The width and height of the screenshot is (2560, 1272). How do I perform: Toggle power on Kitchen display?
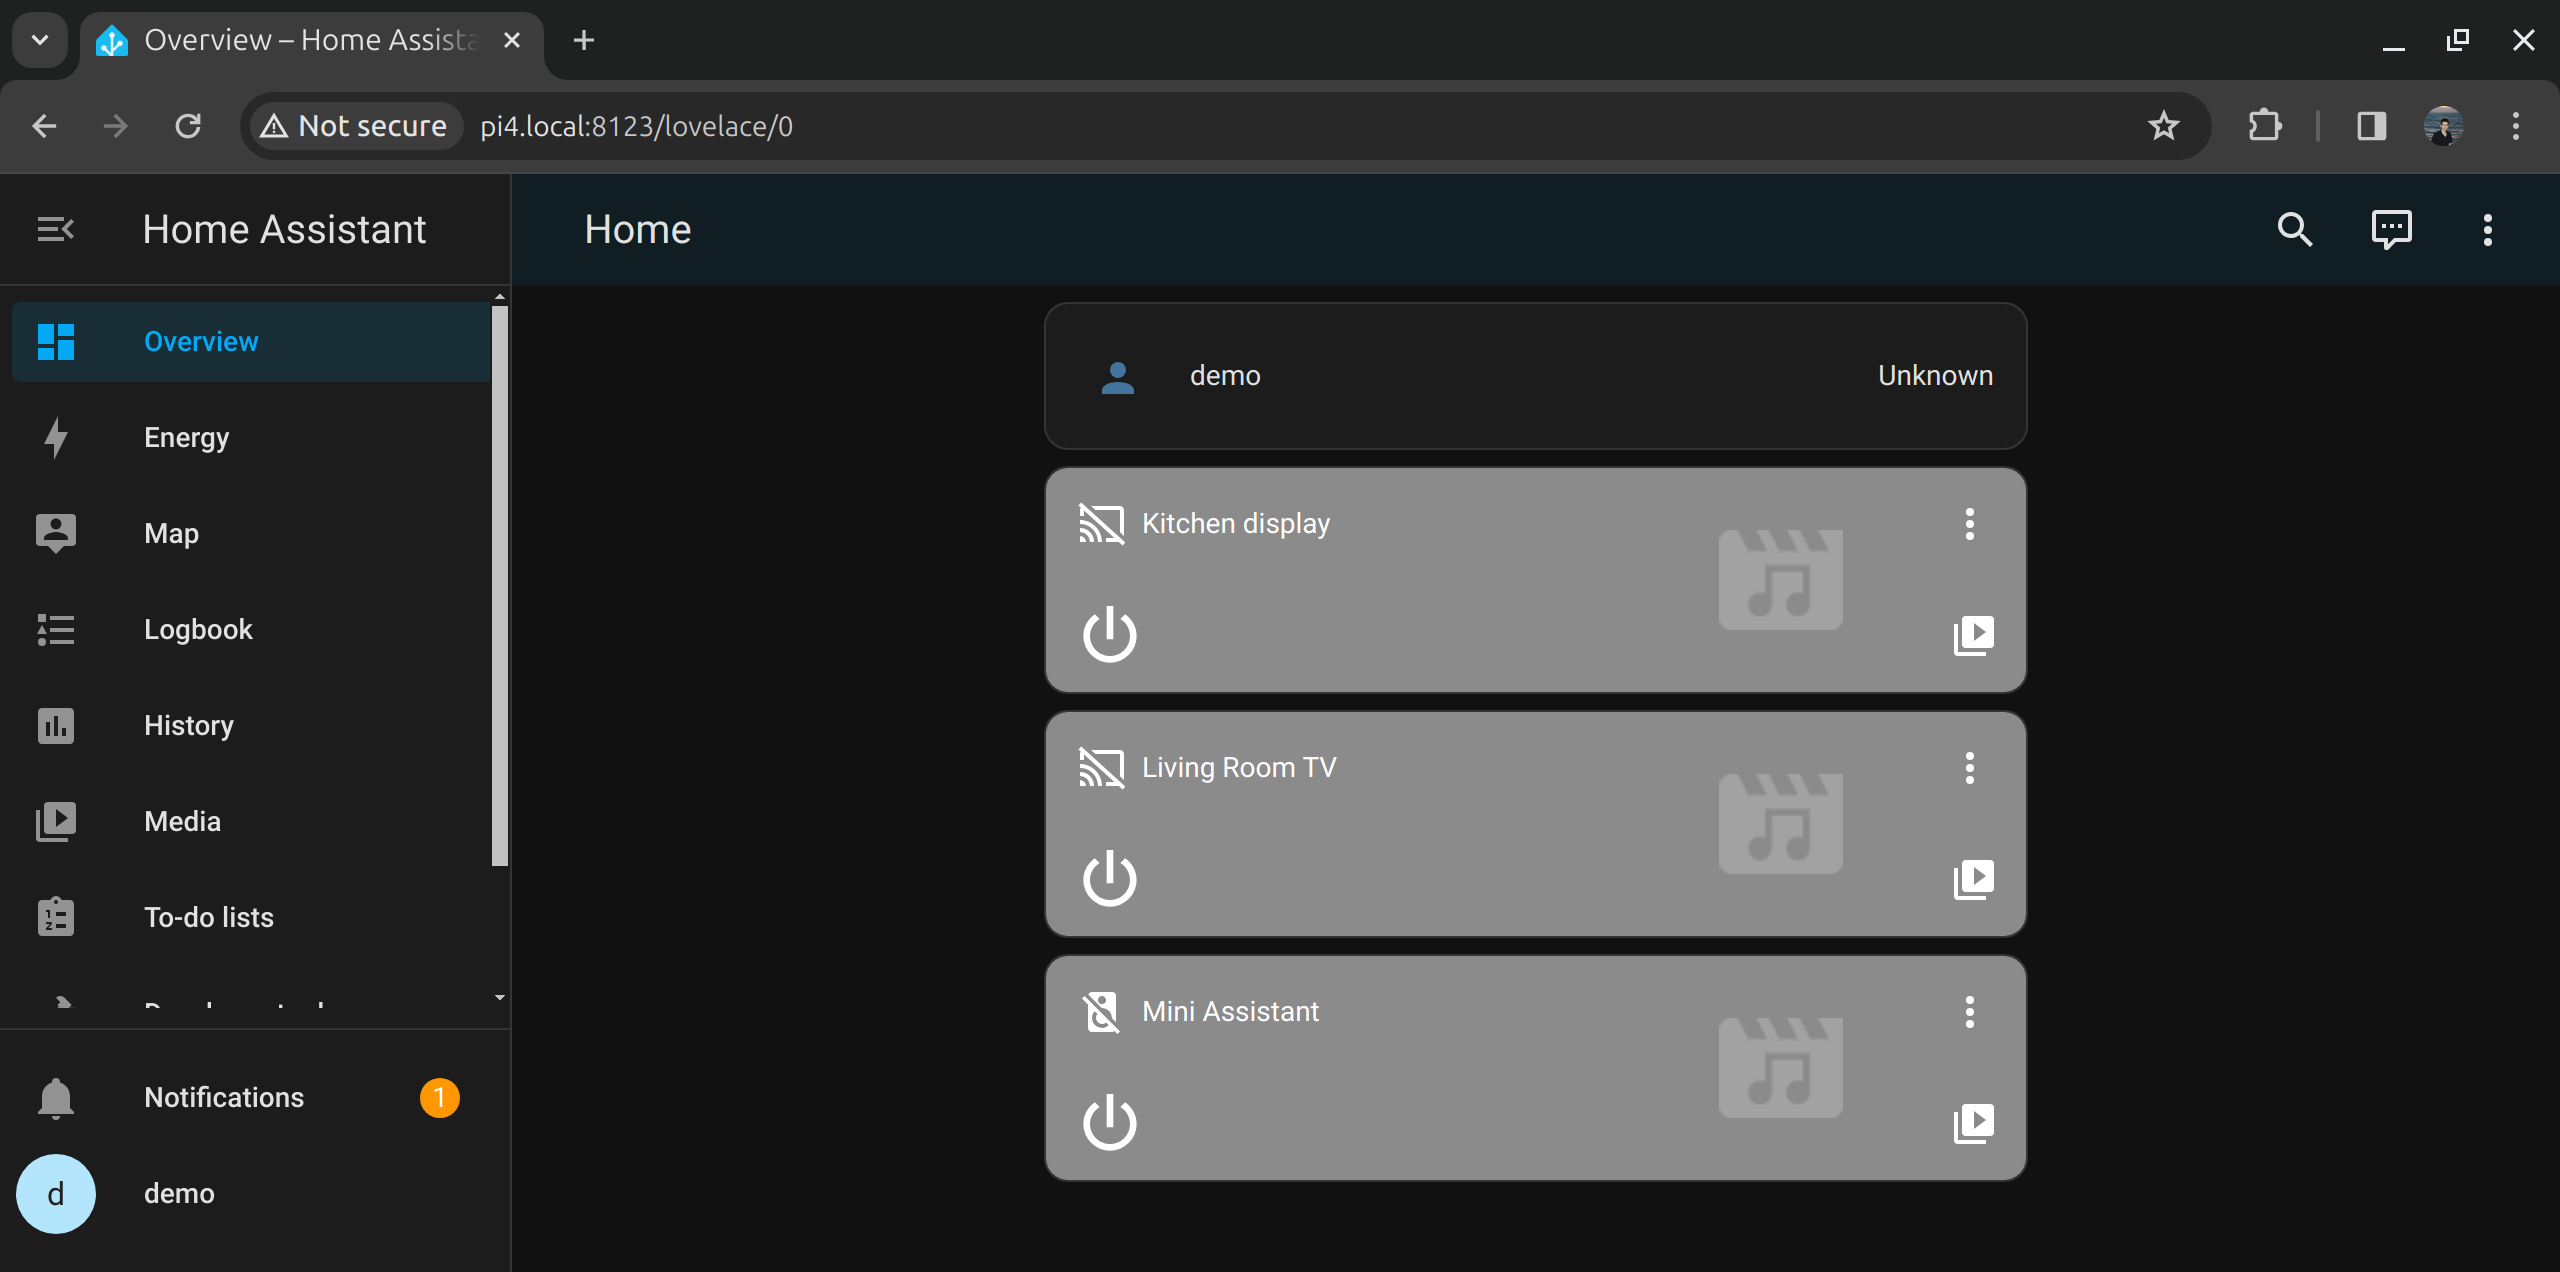pos(1109,635)
